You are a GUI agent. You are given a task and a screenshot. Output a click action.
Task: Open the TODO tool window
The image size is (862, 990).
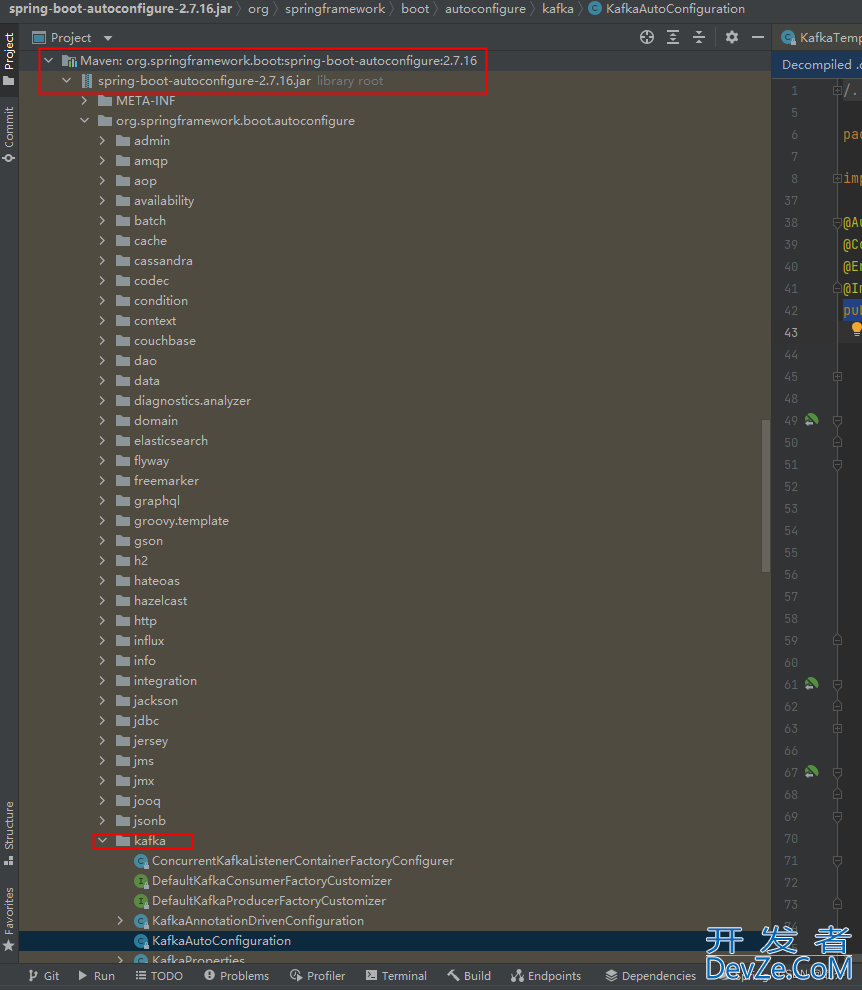[160, 975]
